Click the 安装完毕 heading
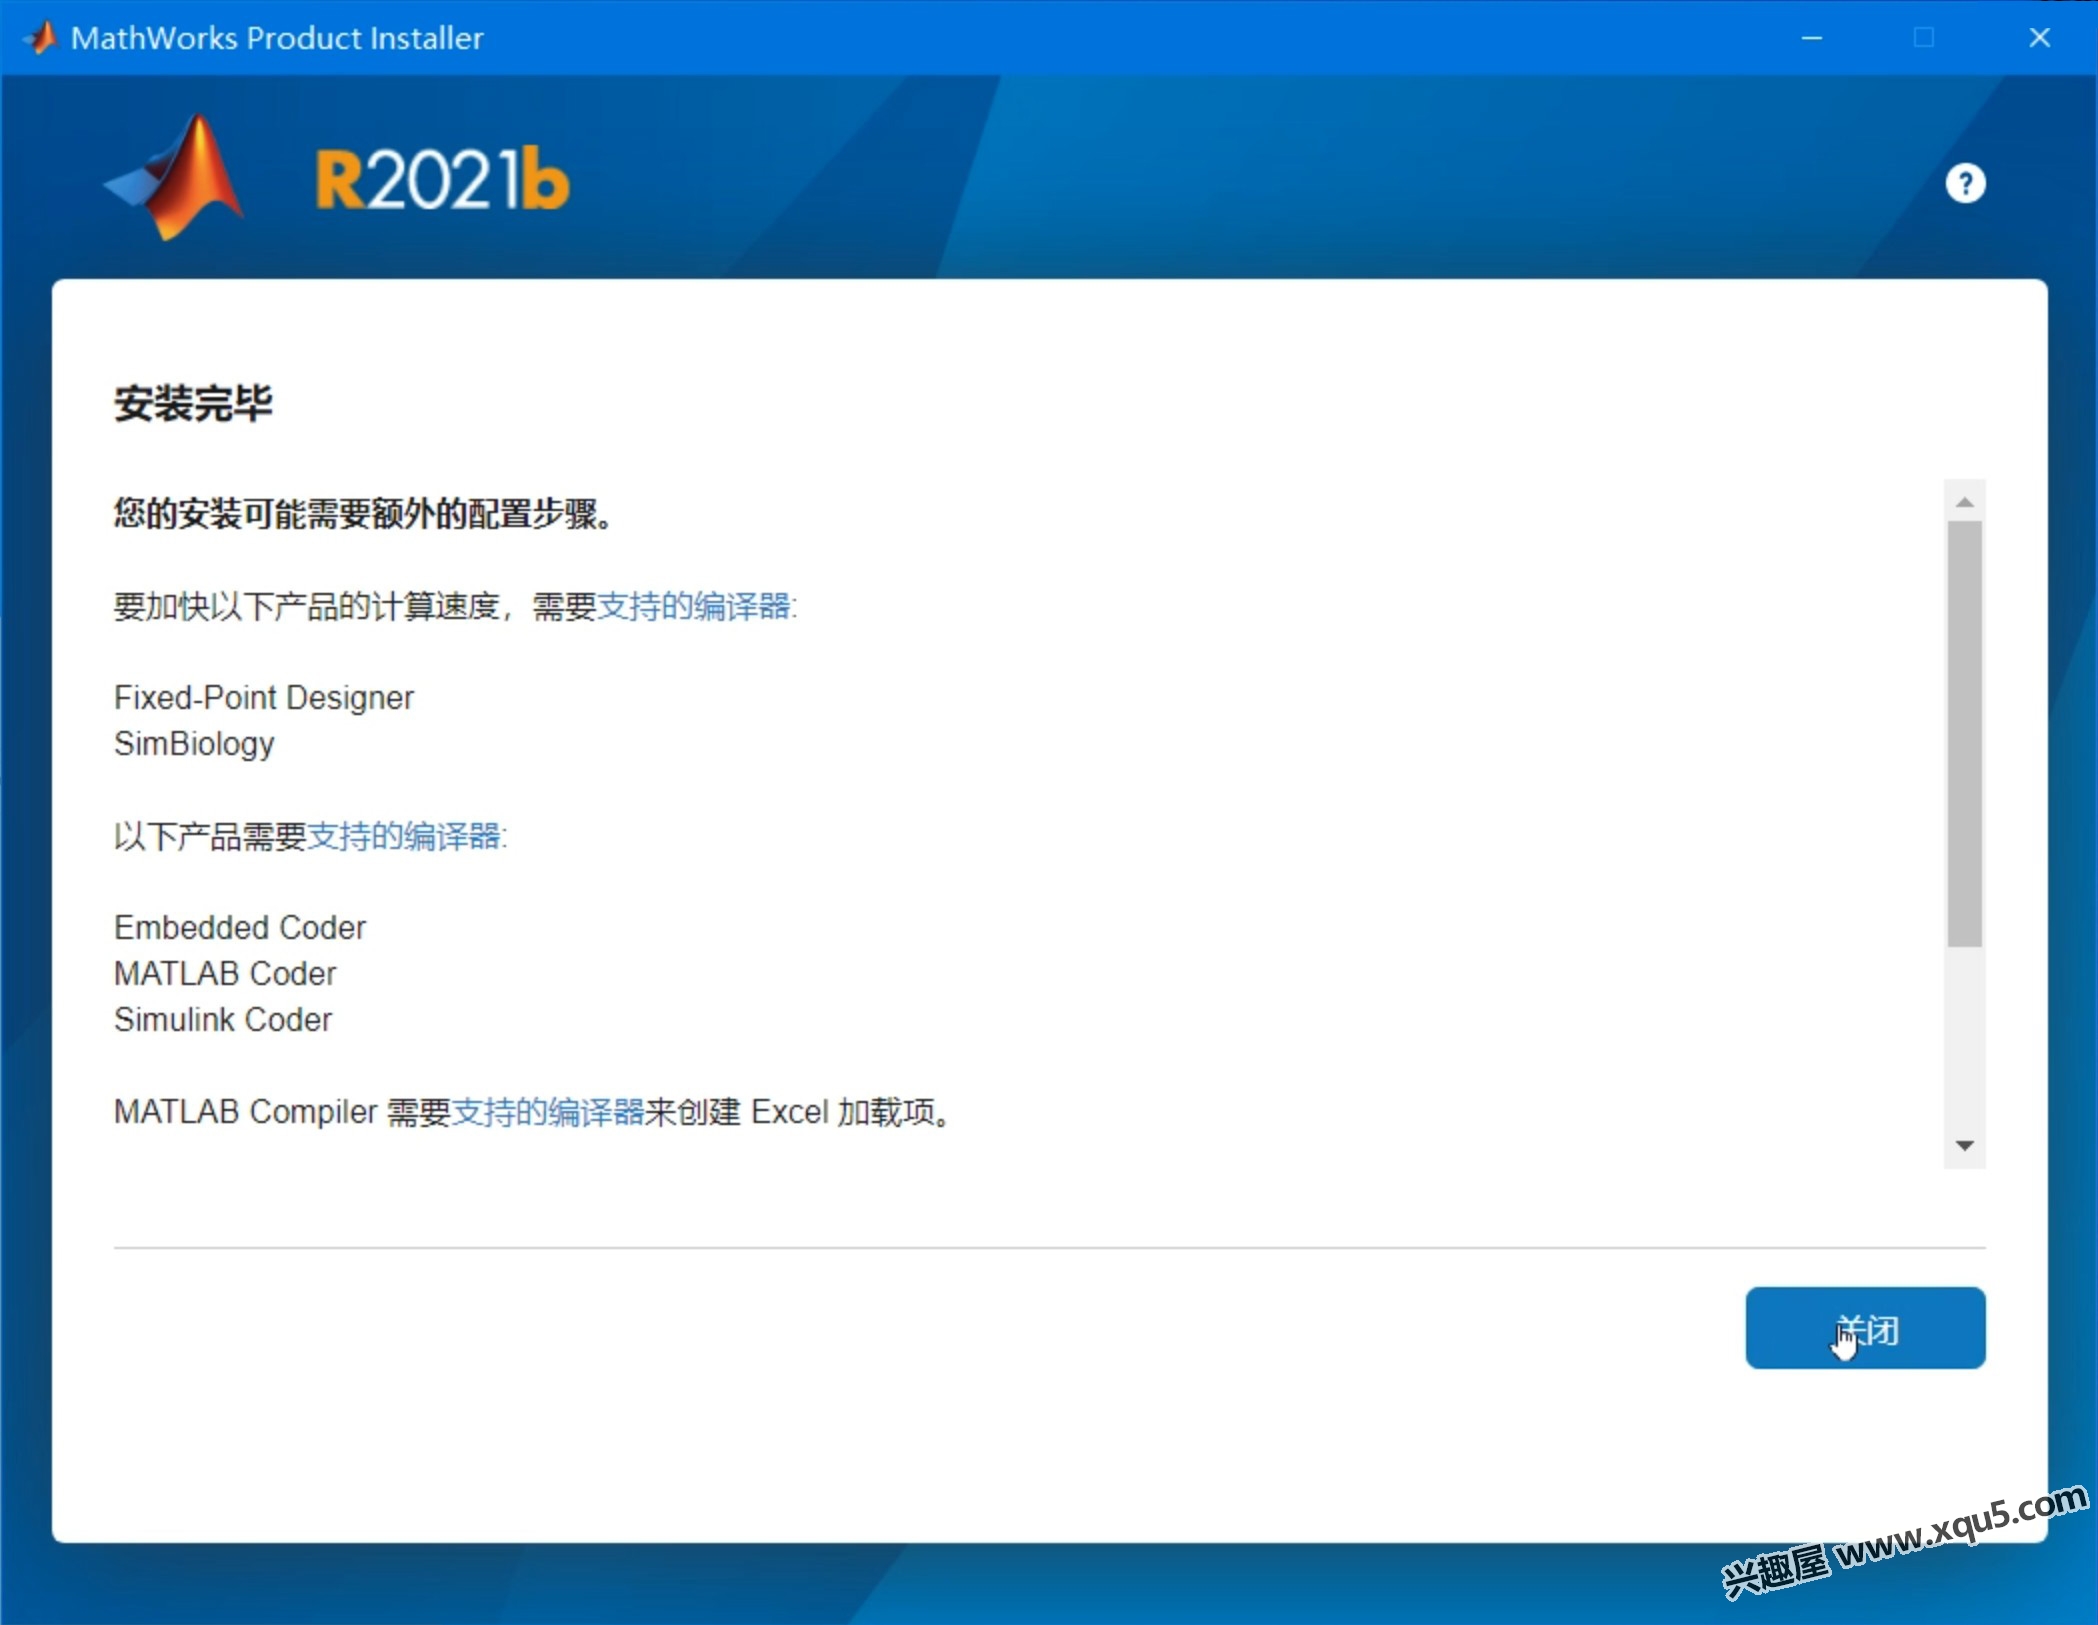This screenshot has width=2098, height=1625. tap(193, 404)
